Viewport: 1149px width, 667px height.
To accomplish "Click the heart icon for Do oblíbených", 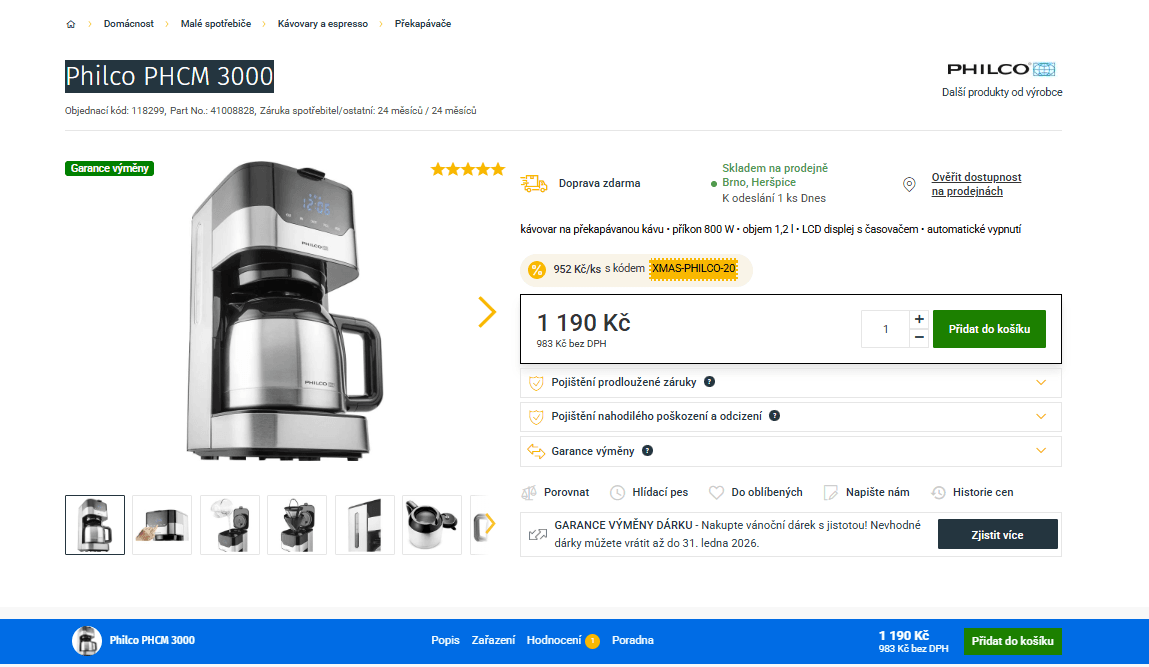I will 716,492.
